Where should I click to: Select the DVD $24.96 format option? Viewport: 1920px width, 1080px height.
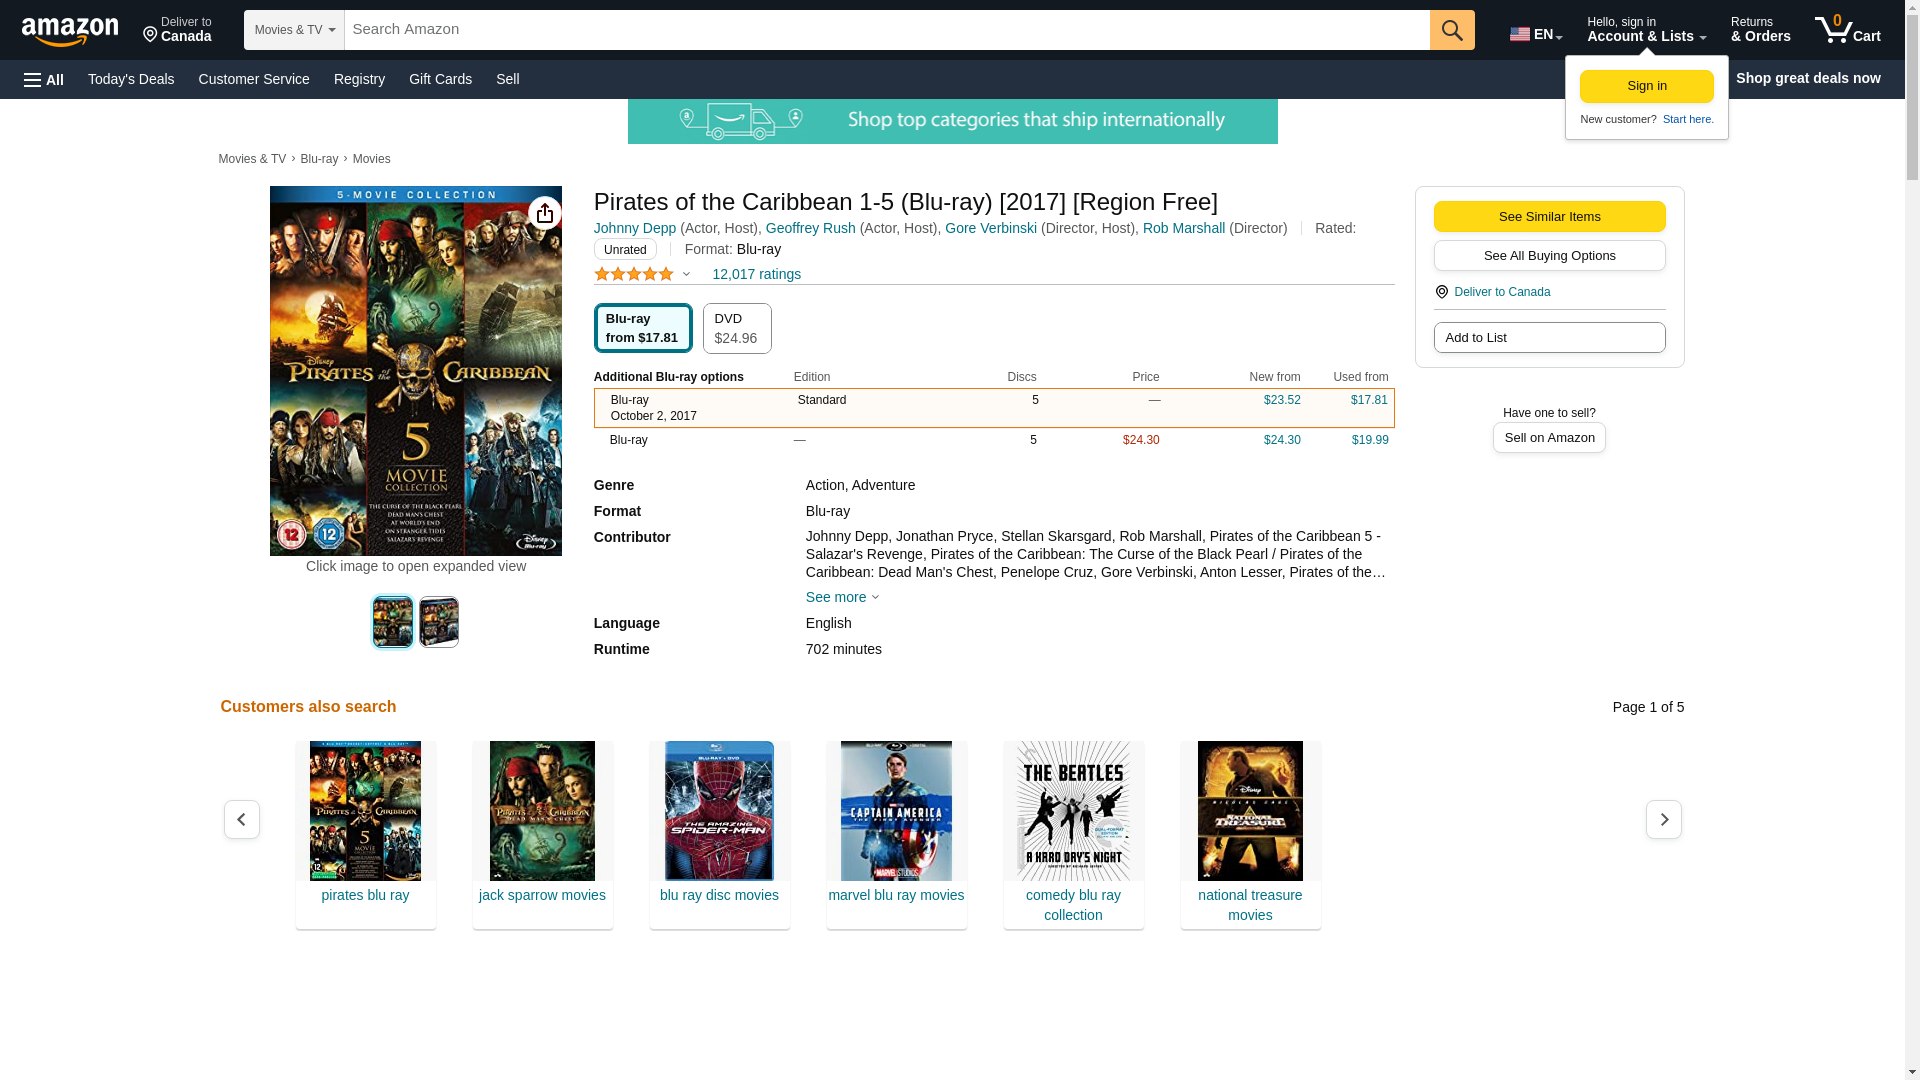(x=736, y=328)
